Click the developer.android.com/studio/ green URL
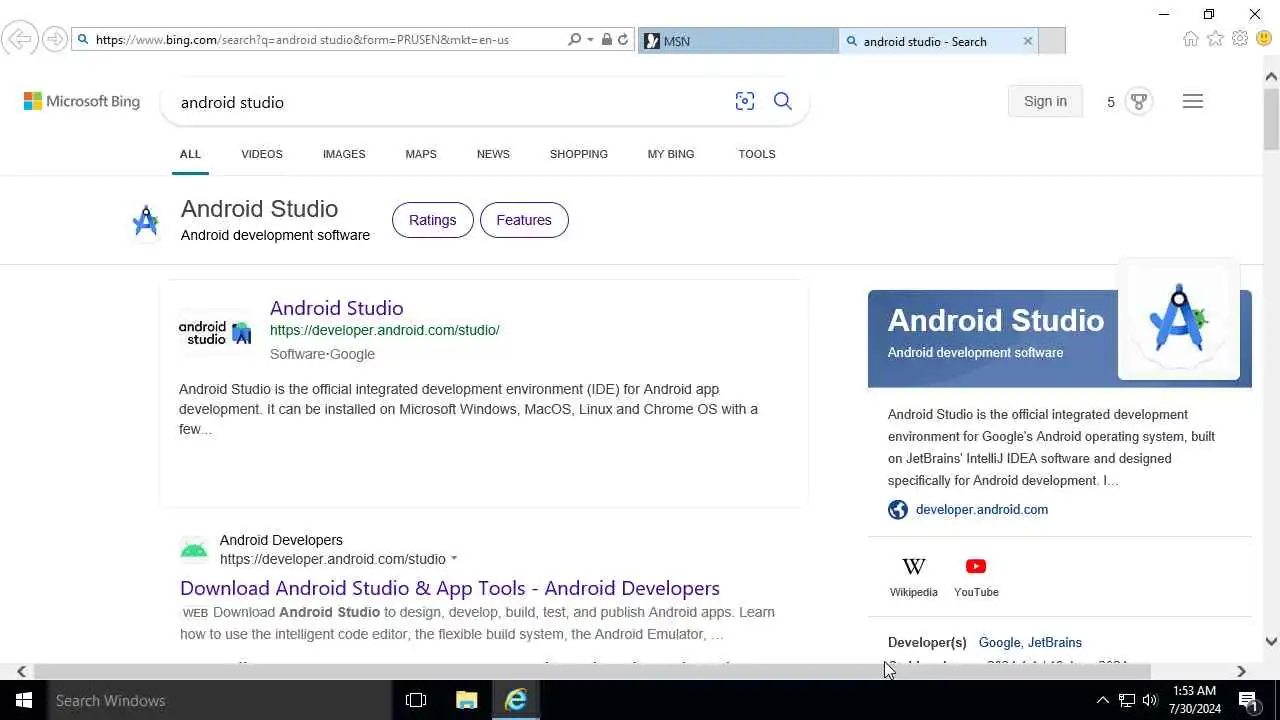 click(x=385, y=330)
